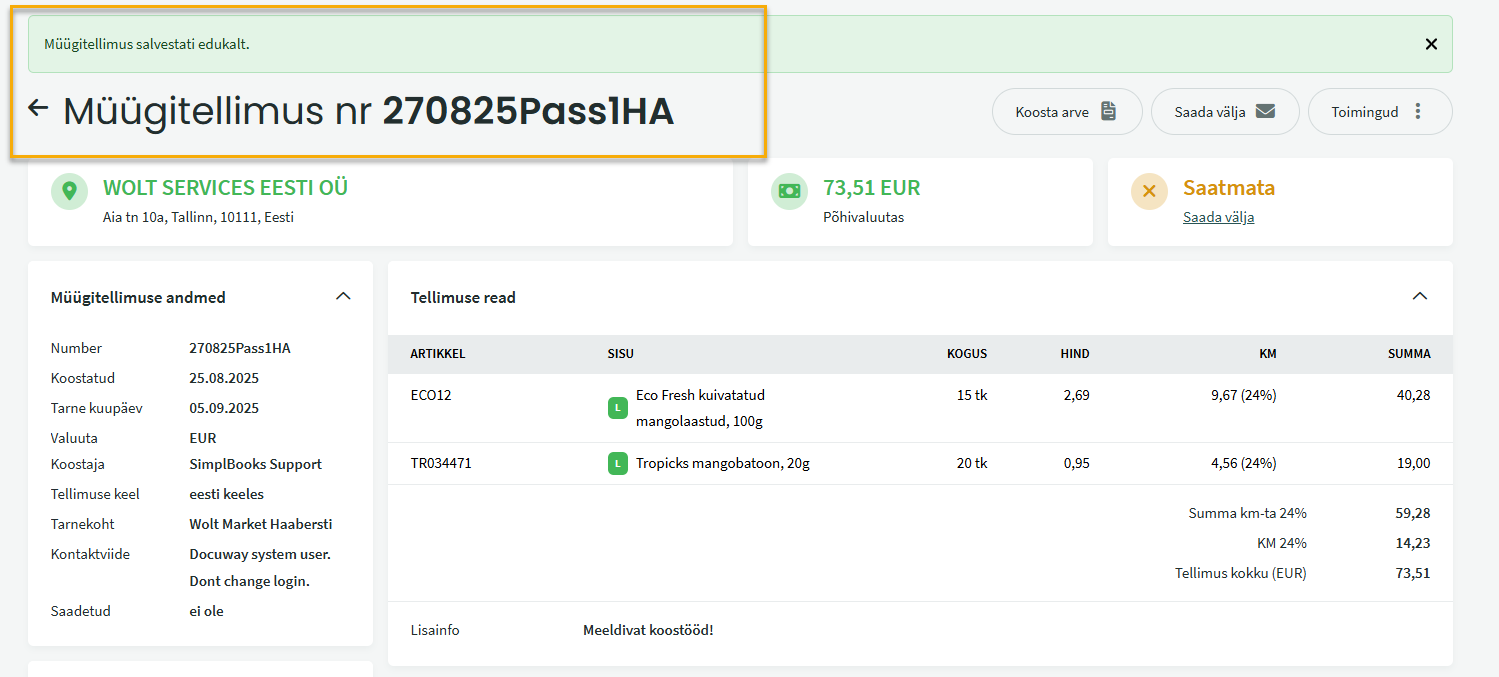This screenshot has height=677, width=1499.
Task: Click the orange X status icon
Action: pyautogui.click(x=1149, y=191)
